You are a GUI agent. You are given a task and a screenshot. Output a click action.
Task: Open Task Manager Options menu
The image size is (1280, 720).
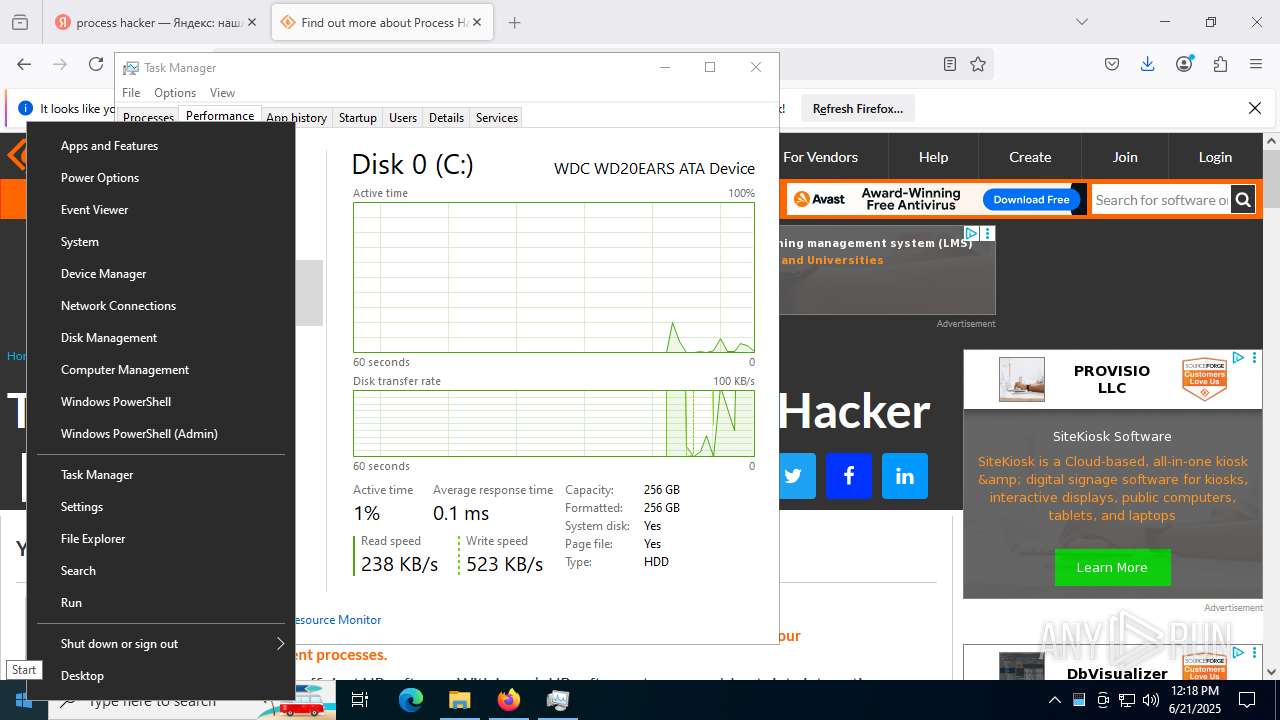coord(175,93)
